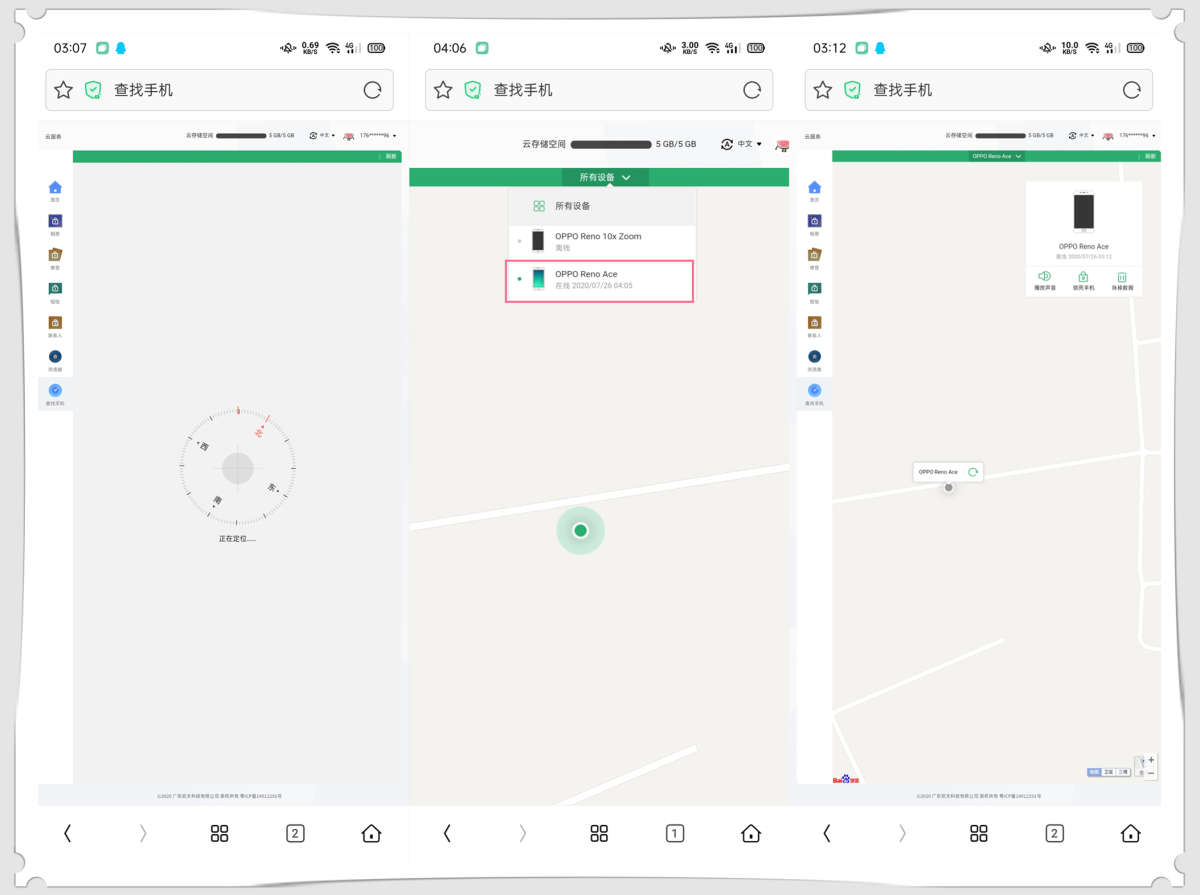Tap the home icon in the 03:12 screen sidebar
This screenshot has height=895, width=1200.
tap(814, 187)
